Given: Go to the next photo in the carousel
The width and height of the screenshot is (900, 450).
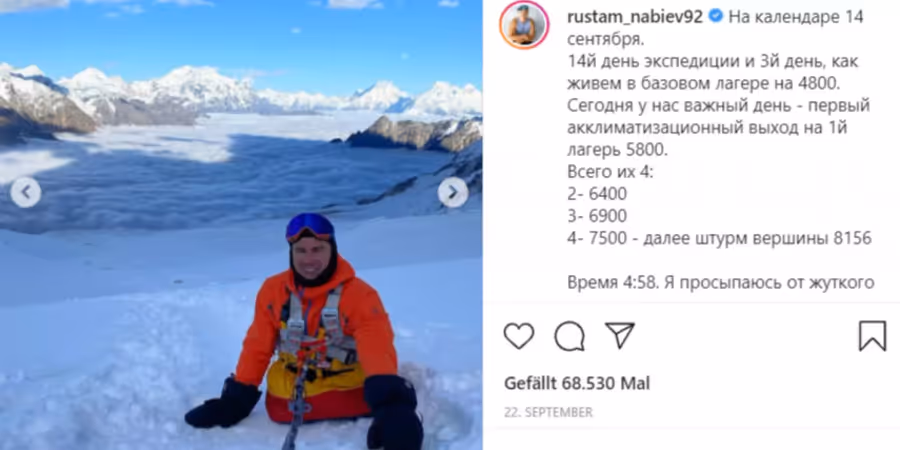Looking at the screenshot, I should (x=453, y=192).
